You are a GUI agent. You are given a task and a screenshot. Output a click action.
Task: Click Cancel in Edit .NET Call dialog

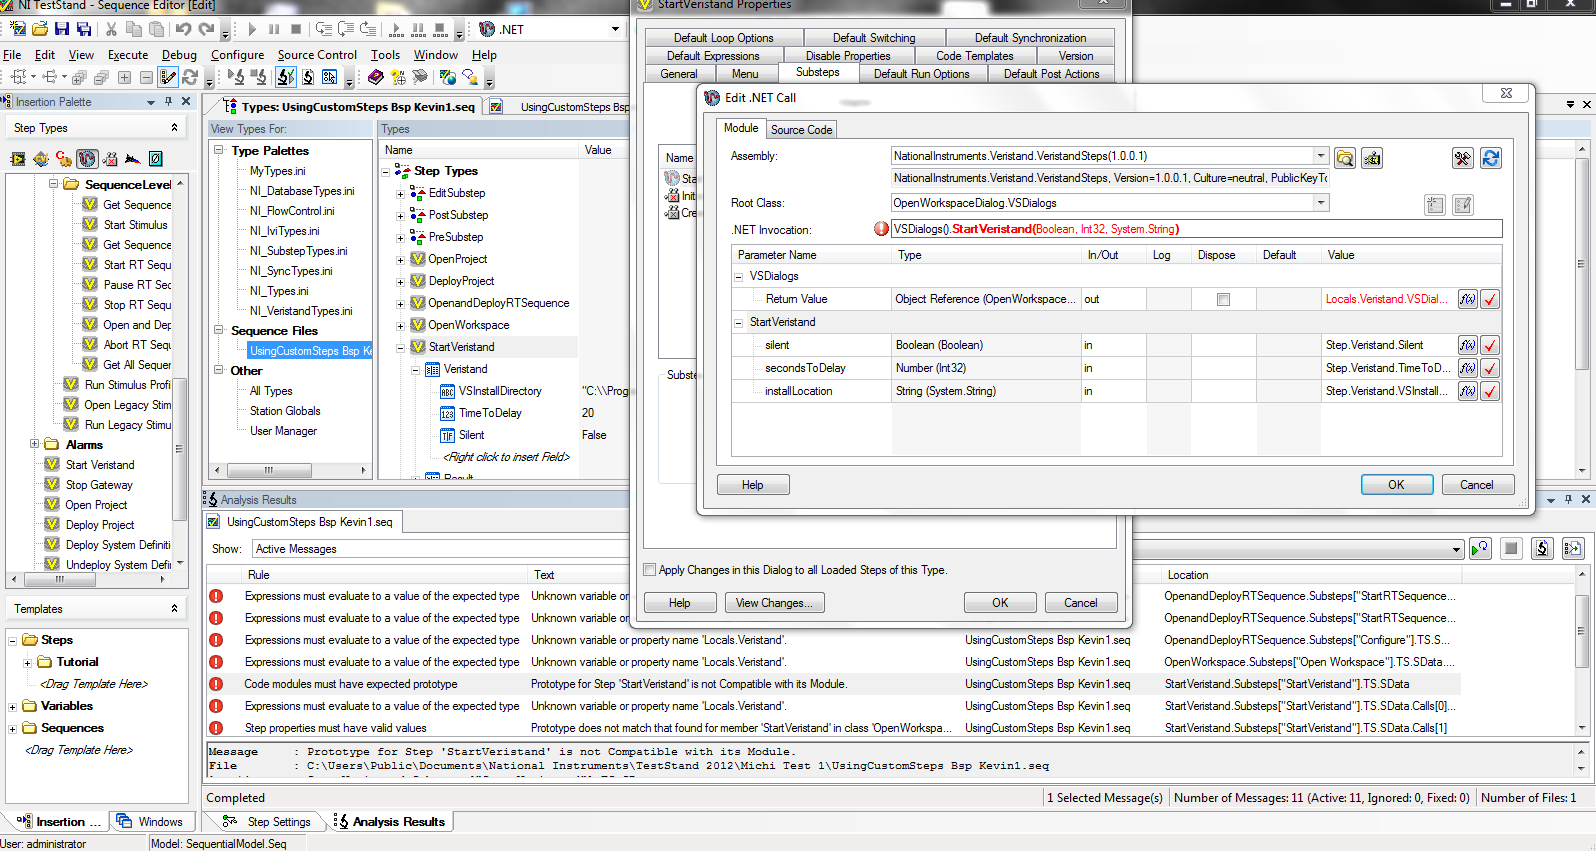[x=1476, y=485]
